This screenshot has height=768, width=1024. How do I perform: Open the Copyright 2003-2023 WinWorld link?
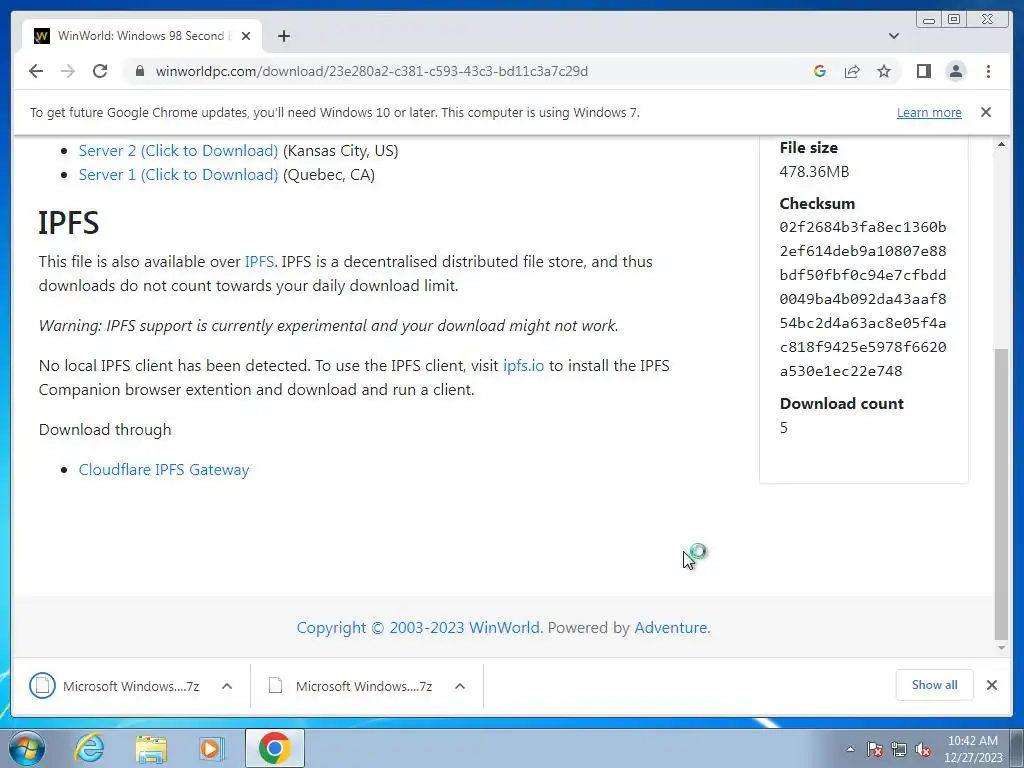click(418, 628)
